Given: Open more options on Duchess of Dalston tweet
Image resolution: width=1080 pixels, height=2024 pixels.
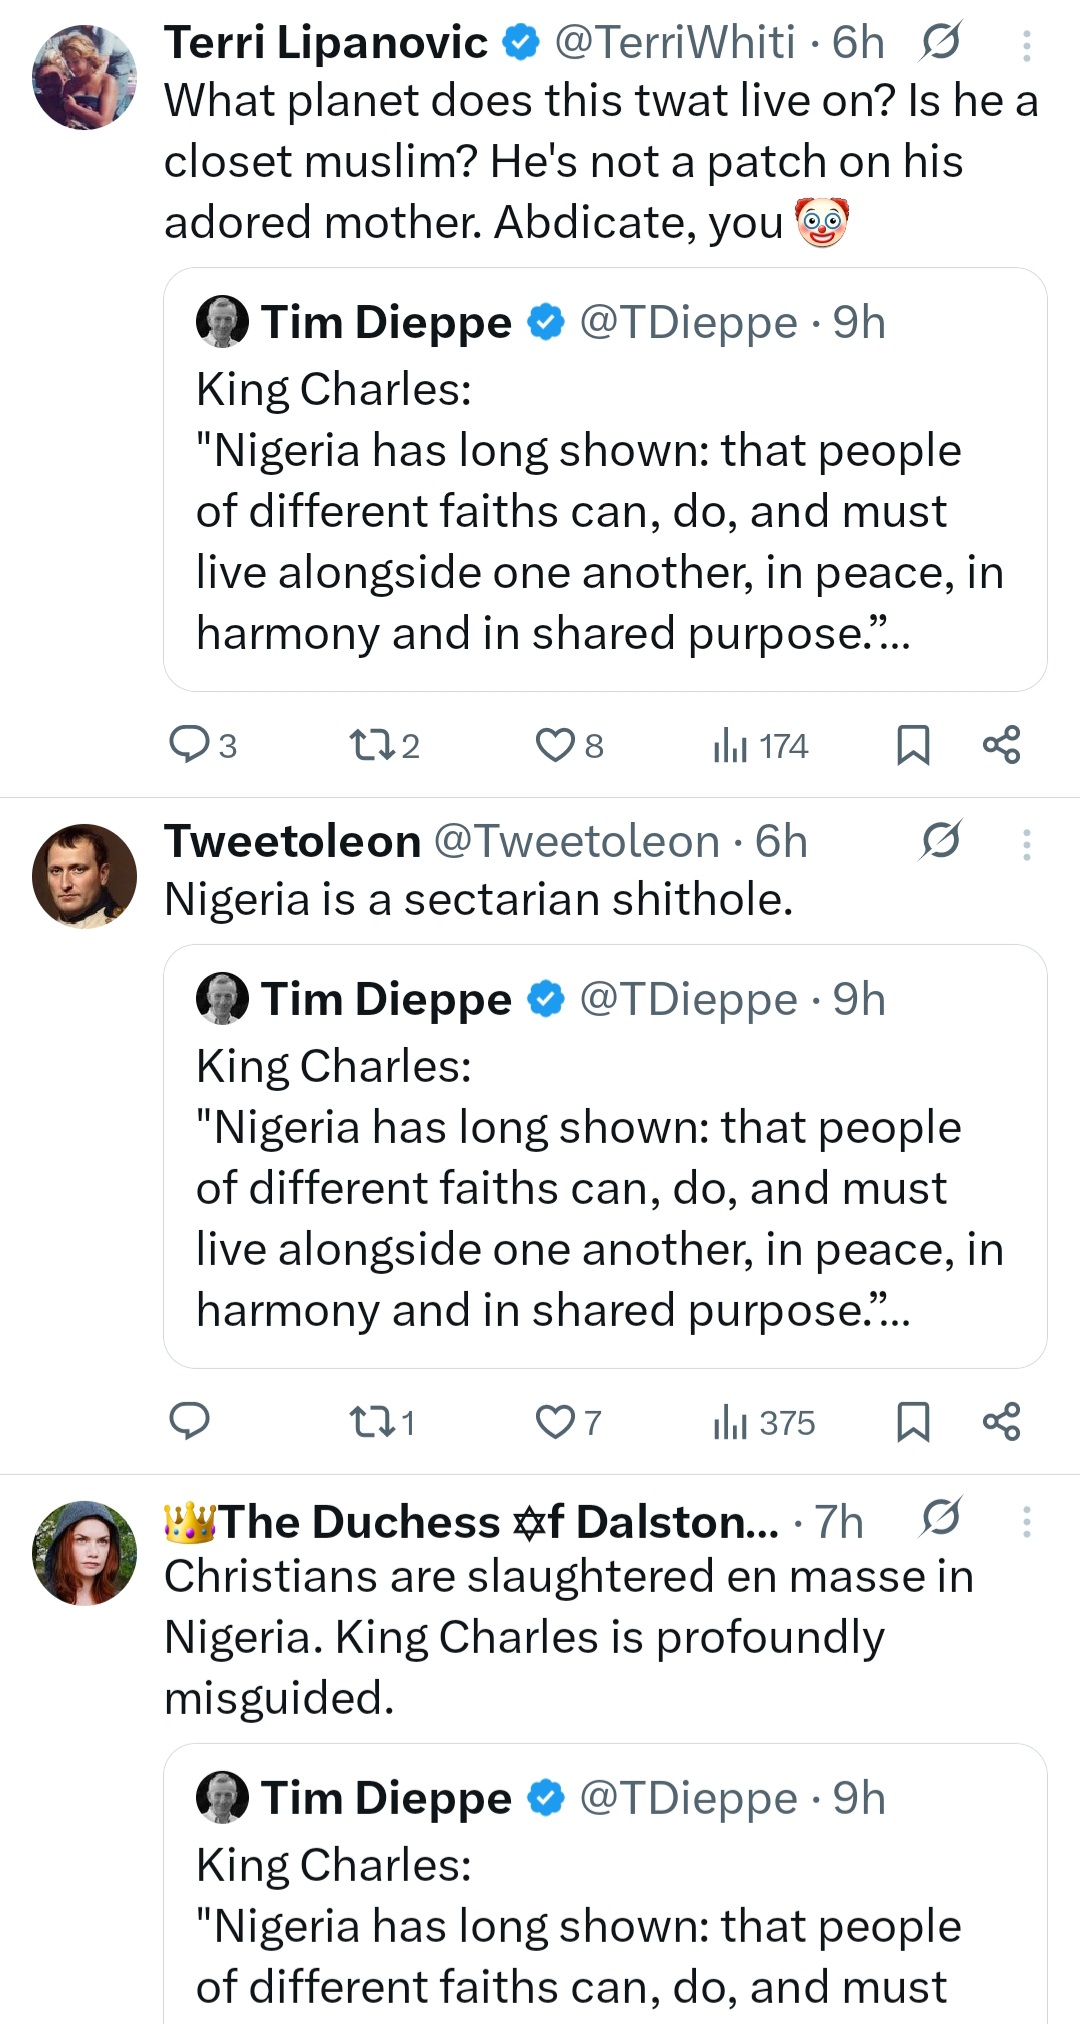Looking at the screenshot, I should click(x=1026, y=1522).
